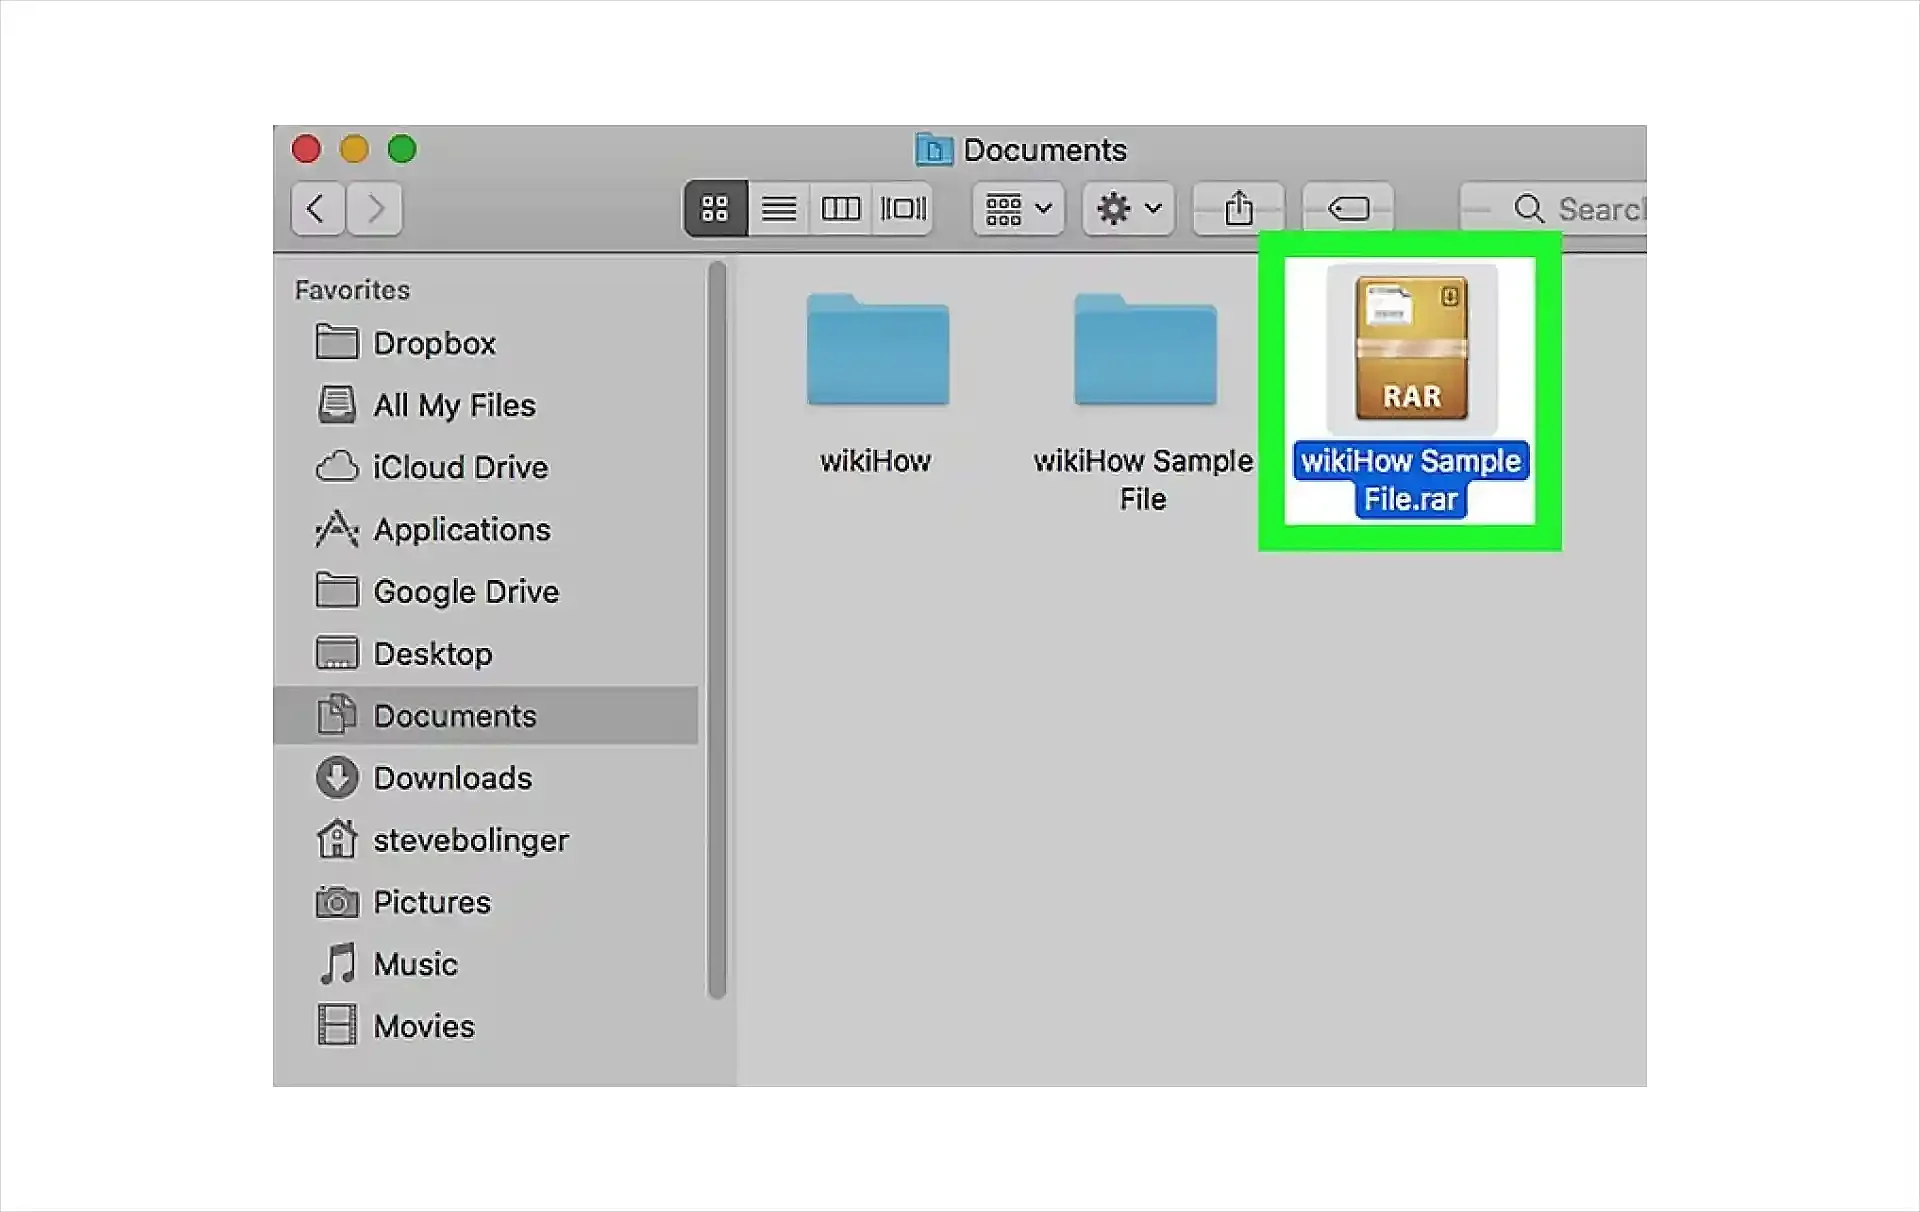
Task: Go back with the left chevron button
Action: [317, 209]
